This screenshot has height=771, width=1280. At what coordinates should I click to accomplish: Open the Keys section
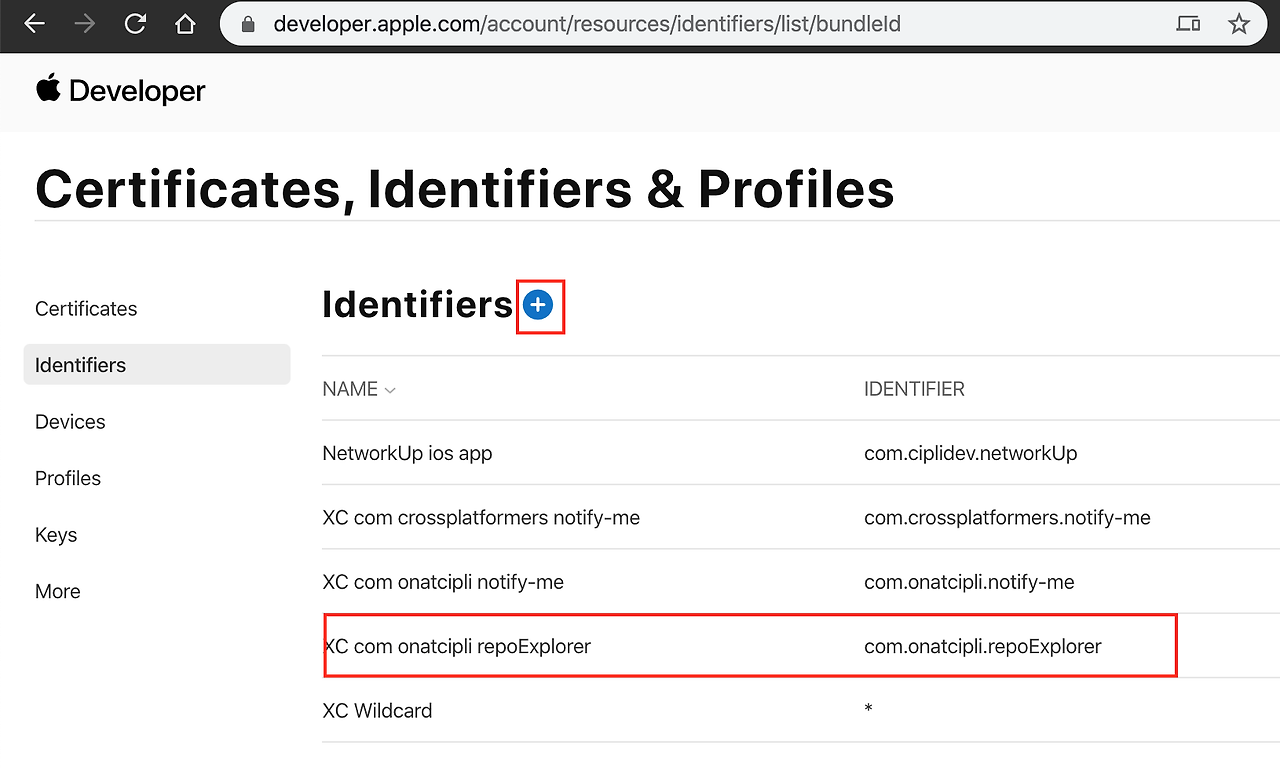point(56,535)
